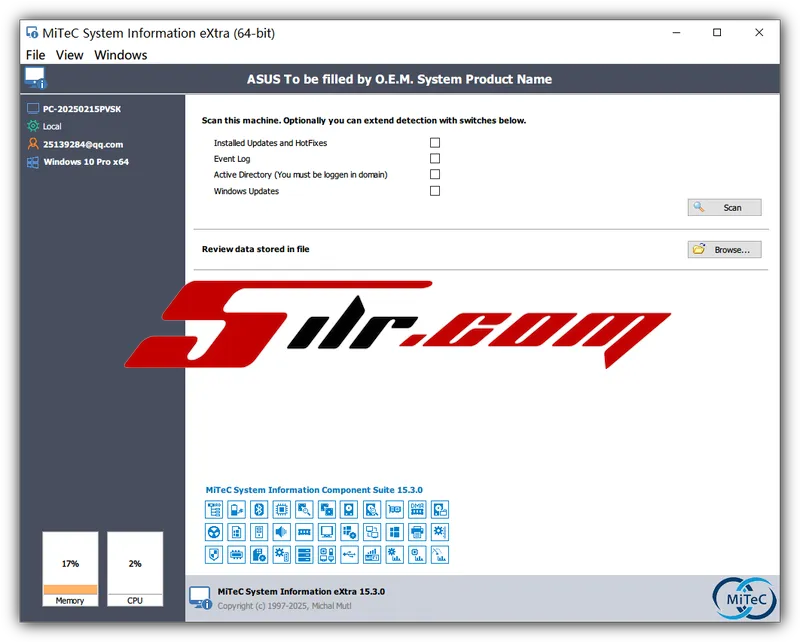
Task: Open the monitor display icon
Action: (x=327, y=532)
